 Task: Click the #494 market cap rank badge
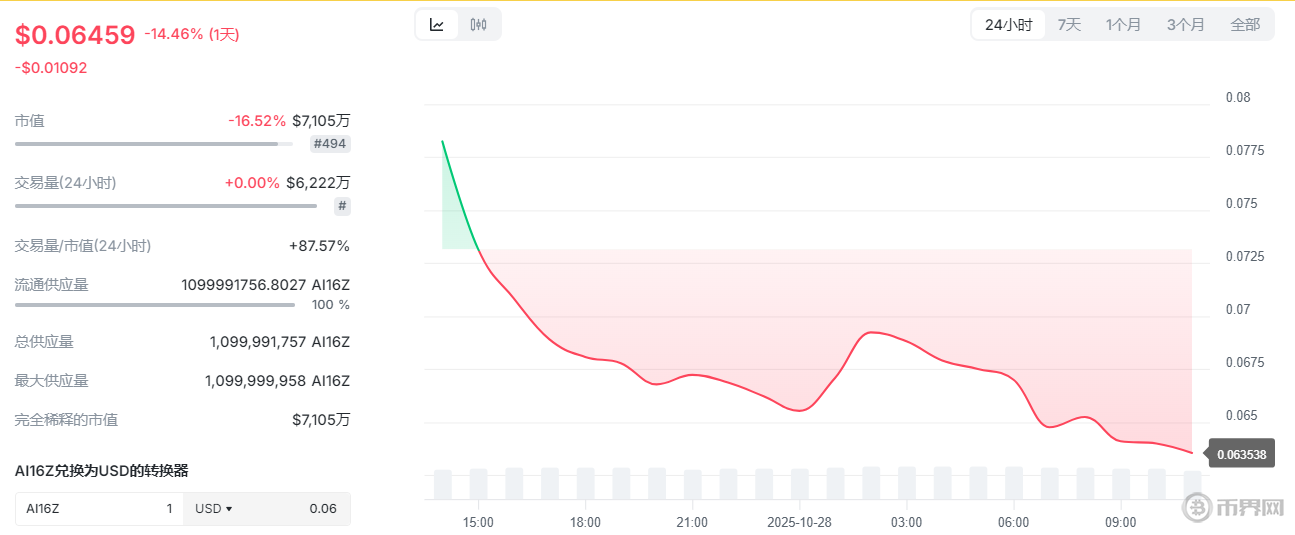pyautogui.click(x=330, y=144)
